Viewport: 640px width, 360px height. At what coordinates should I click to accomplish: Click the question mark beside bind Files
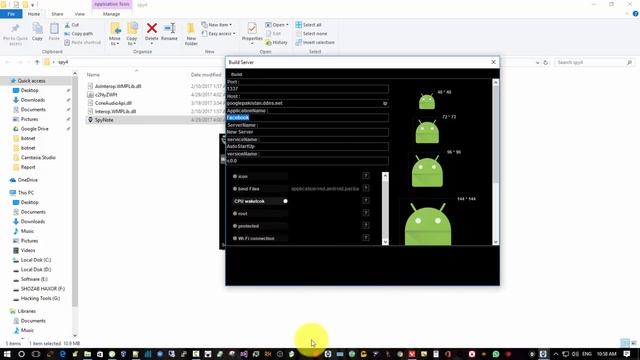pos(366,188)
